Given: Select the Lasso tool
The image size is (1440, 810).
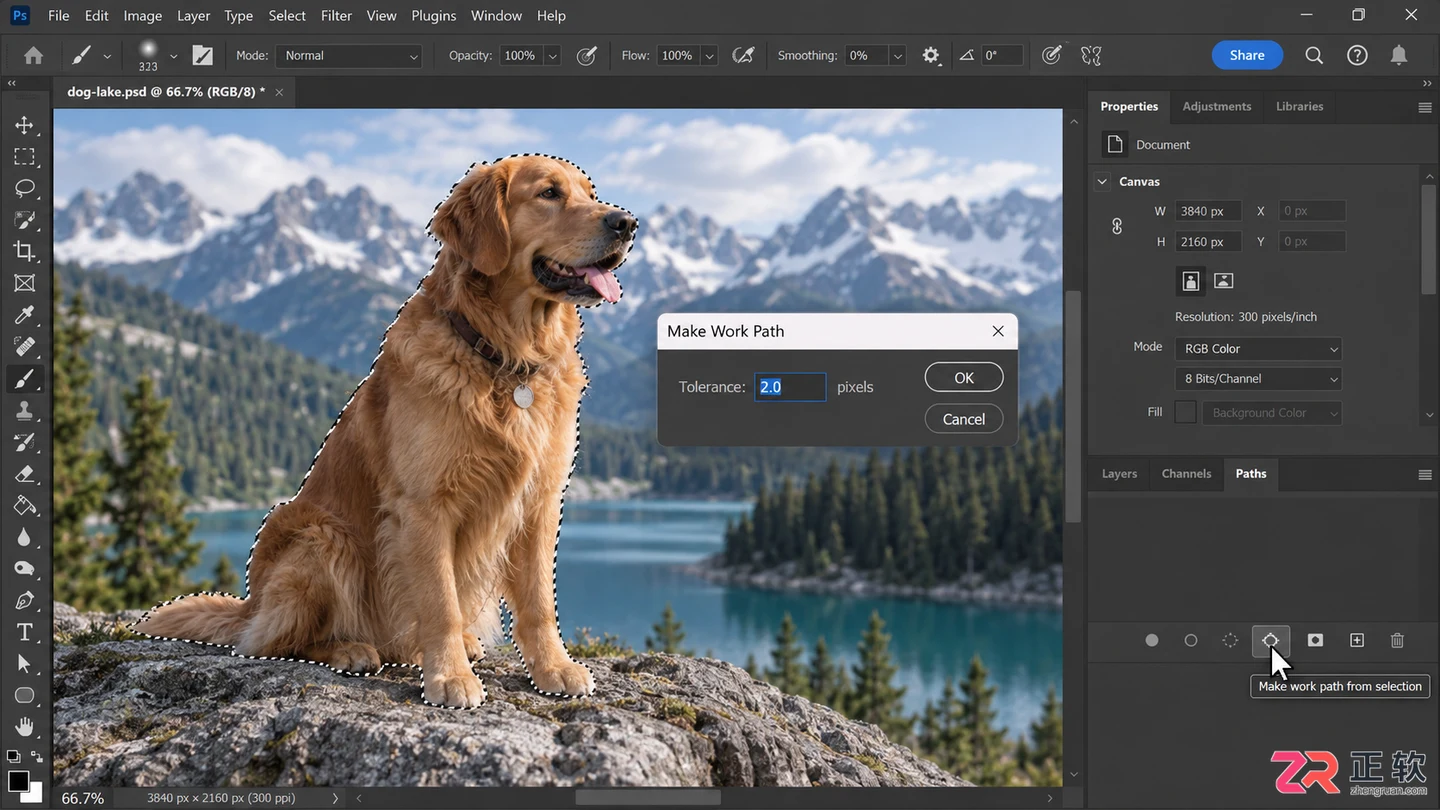Looking at the screenshot, I should click(x=24, y=188).
